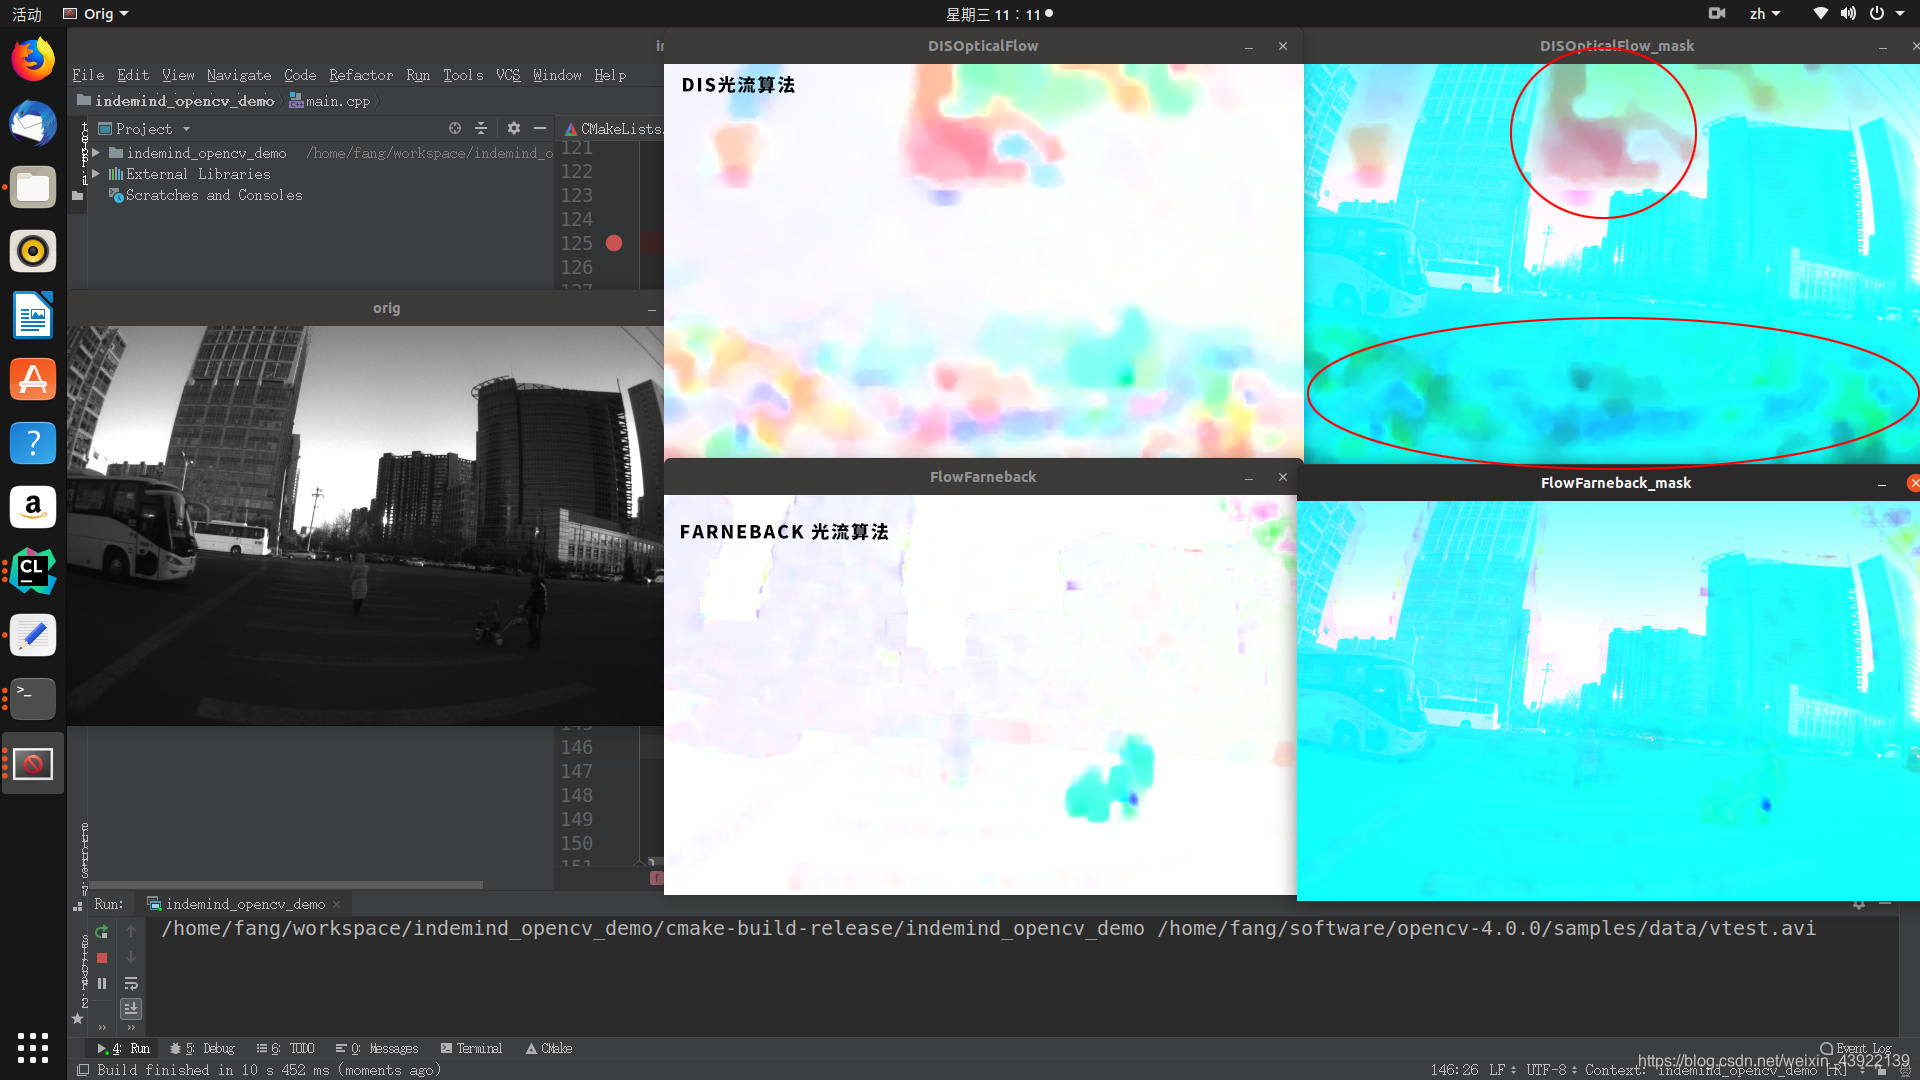Open the Terminal tool window
1920x1080 pixels.
(471, 1048)
